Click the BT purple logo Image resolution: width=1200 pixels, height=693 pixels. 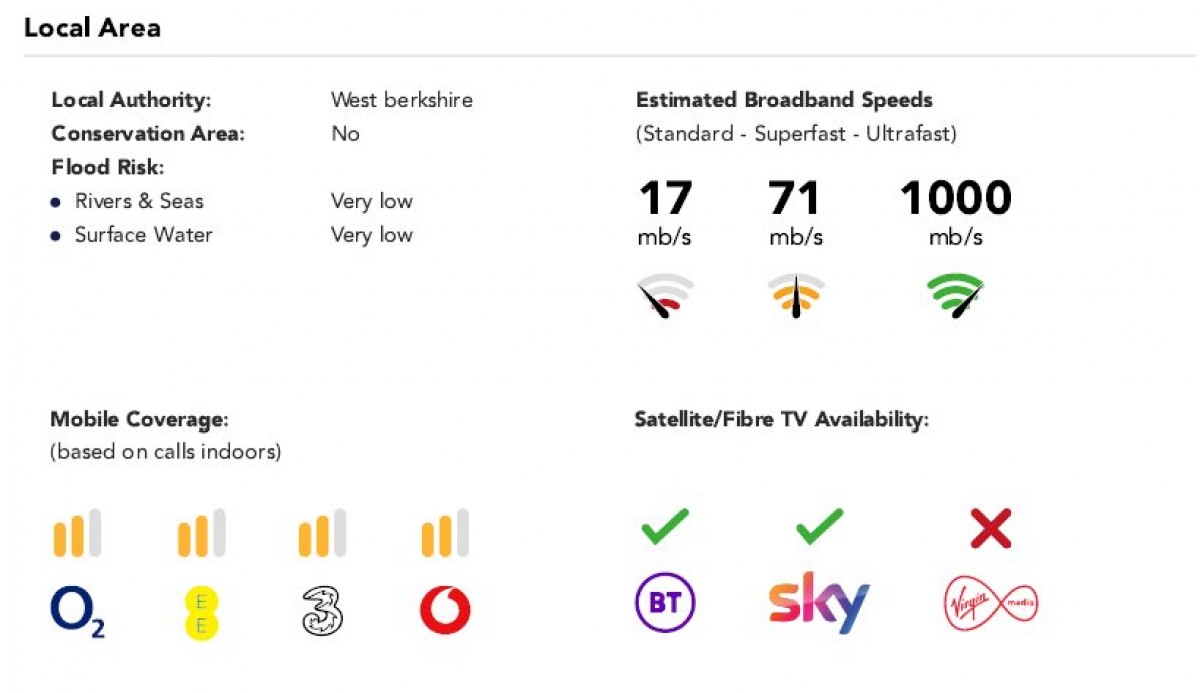tap(665, 603)
